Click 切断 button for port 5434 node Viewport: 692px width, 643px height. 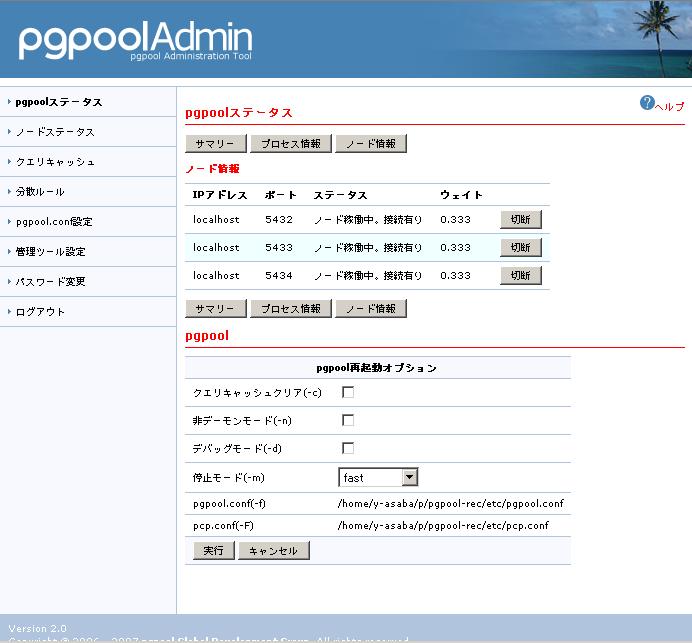(x=521, y=275)
